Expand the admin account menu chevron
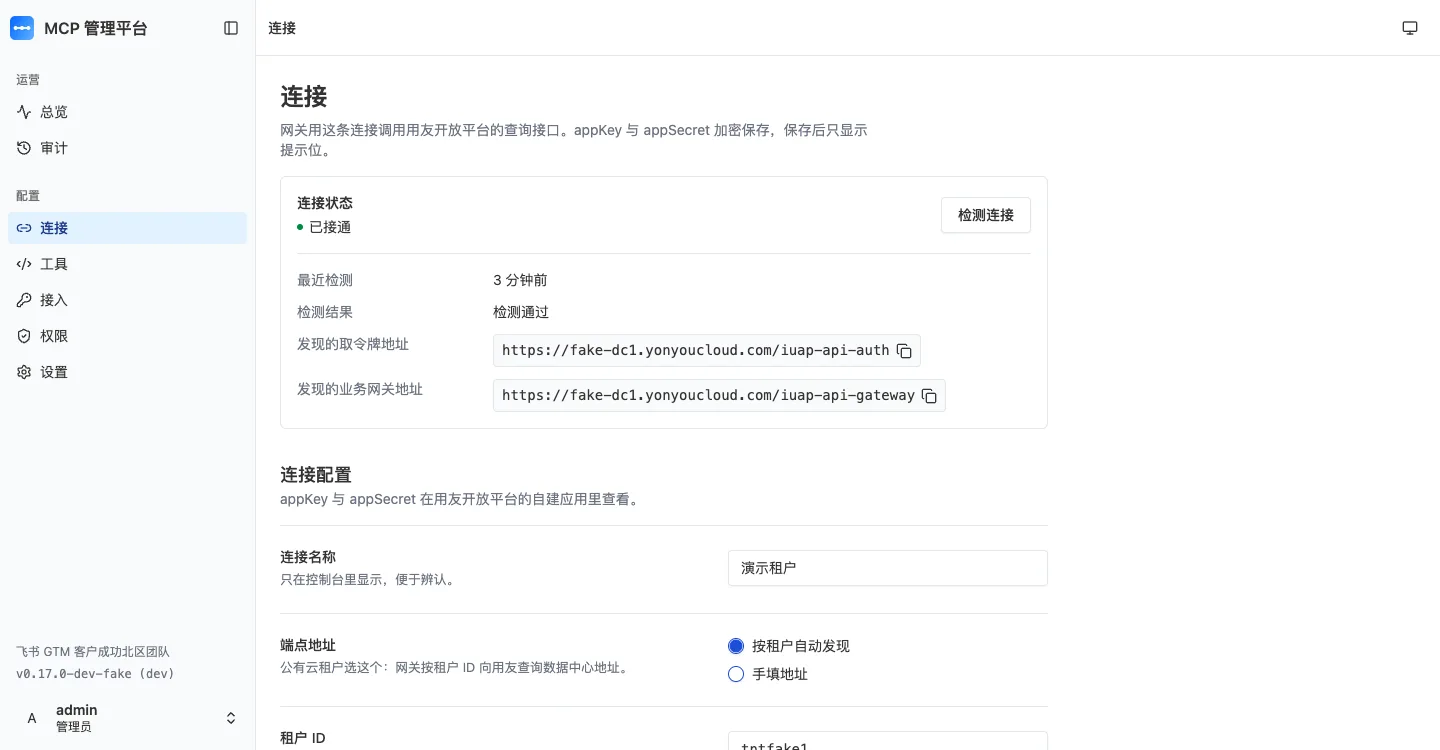1440x750 pixels. 231,718
